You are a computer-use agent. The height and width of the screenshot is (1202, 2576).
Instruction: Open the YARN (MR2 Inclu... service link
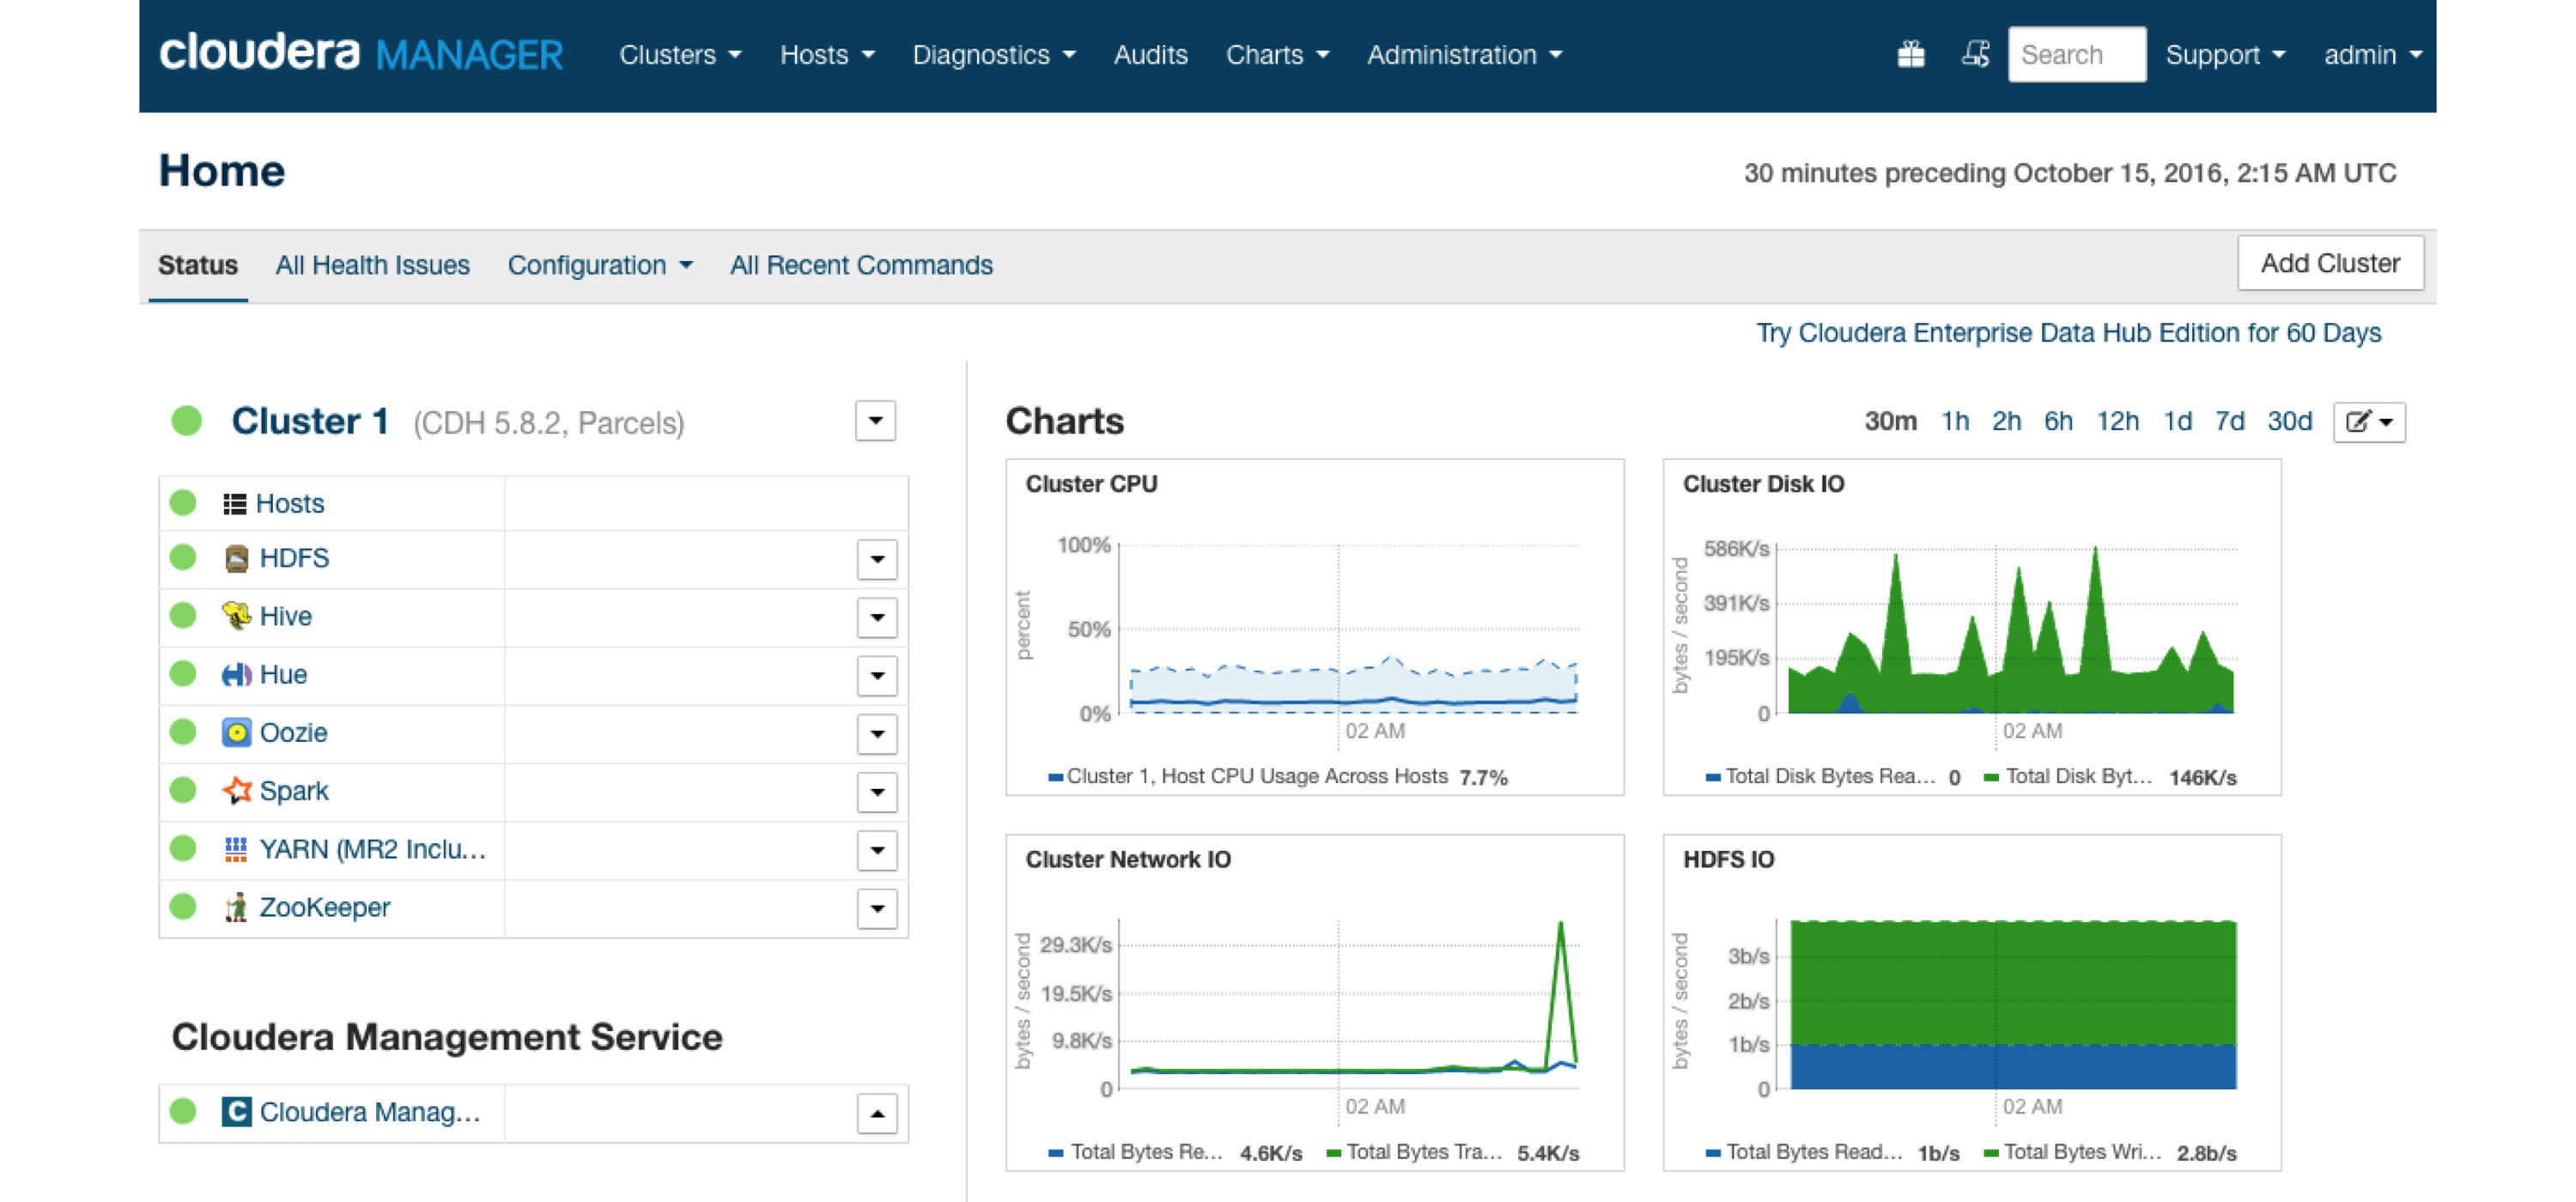(373, 849)
